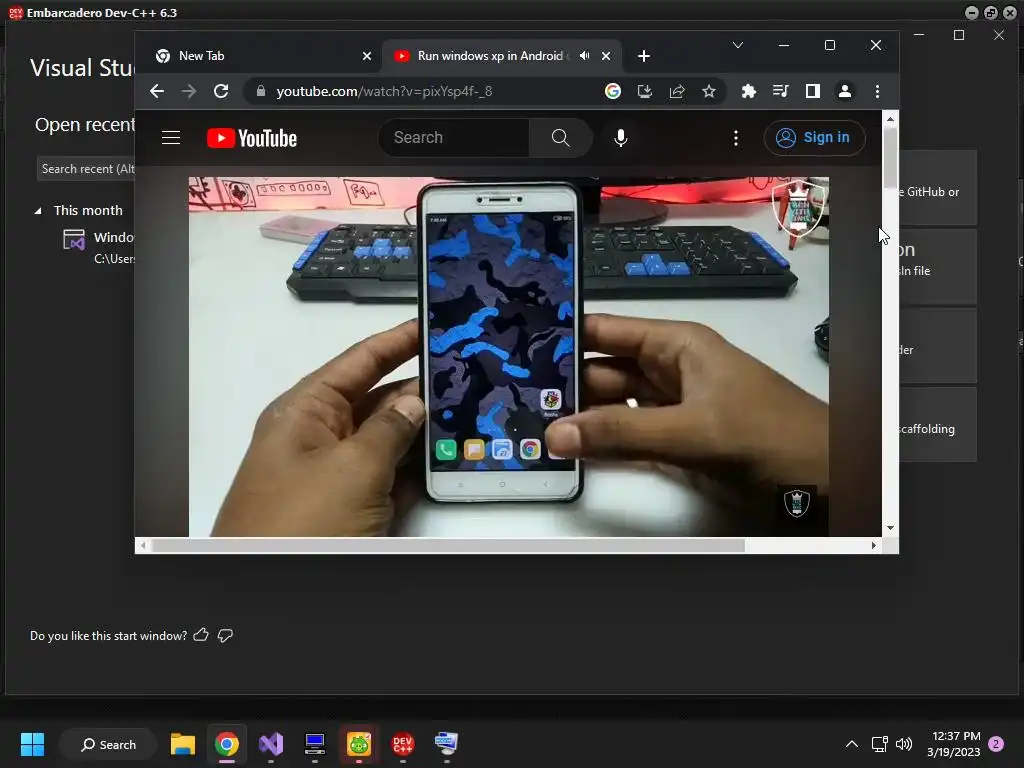Click the vertical scrollbar down arrow
Image resolution: width=1024 pixels, height=768 pixels.
point(889,528)
